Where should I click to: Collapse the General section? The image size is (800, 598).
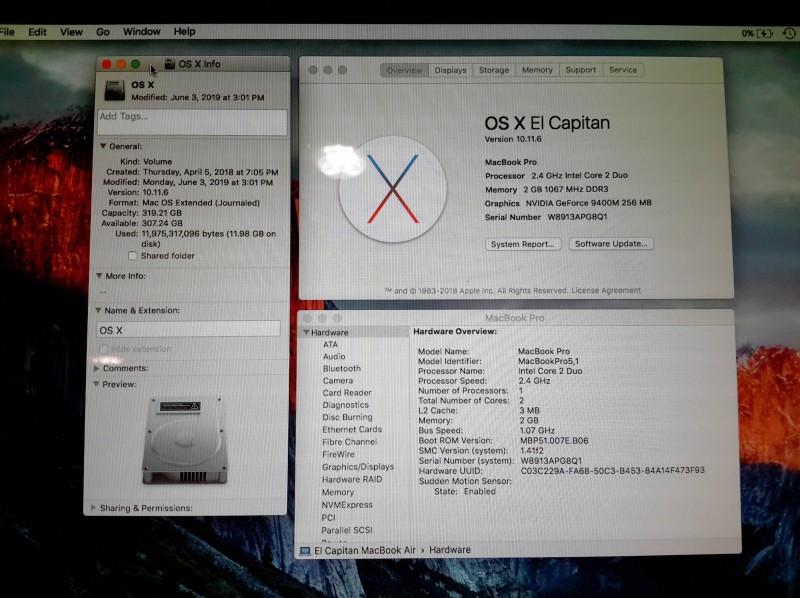click(103, 146)
